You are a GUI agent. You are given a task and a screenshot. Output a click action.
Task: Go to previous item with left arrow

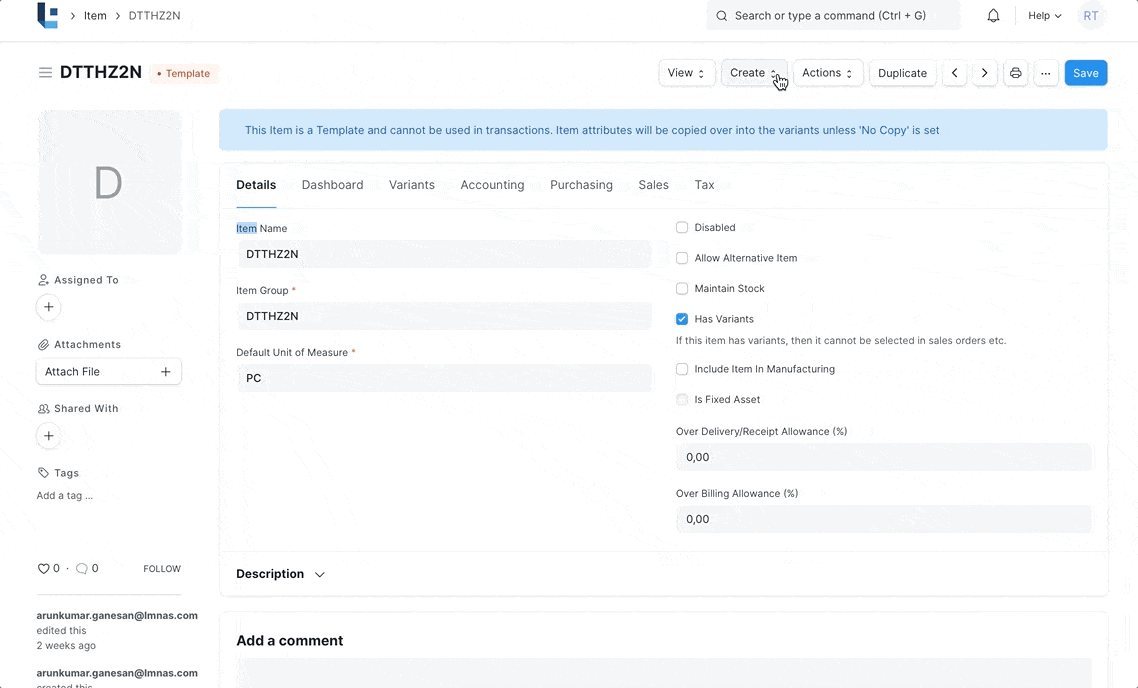click(x=954, y=73)
